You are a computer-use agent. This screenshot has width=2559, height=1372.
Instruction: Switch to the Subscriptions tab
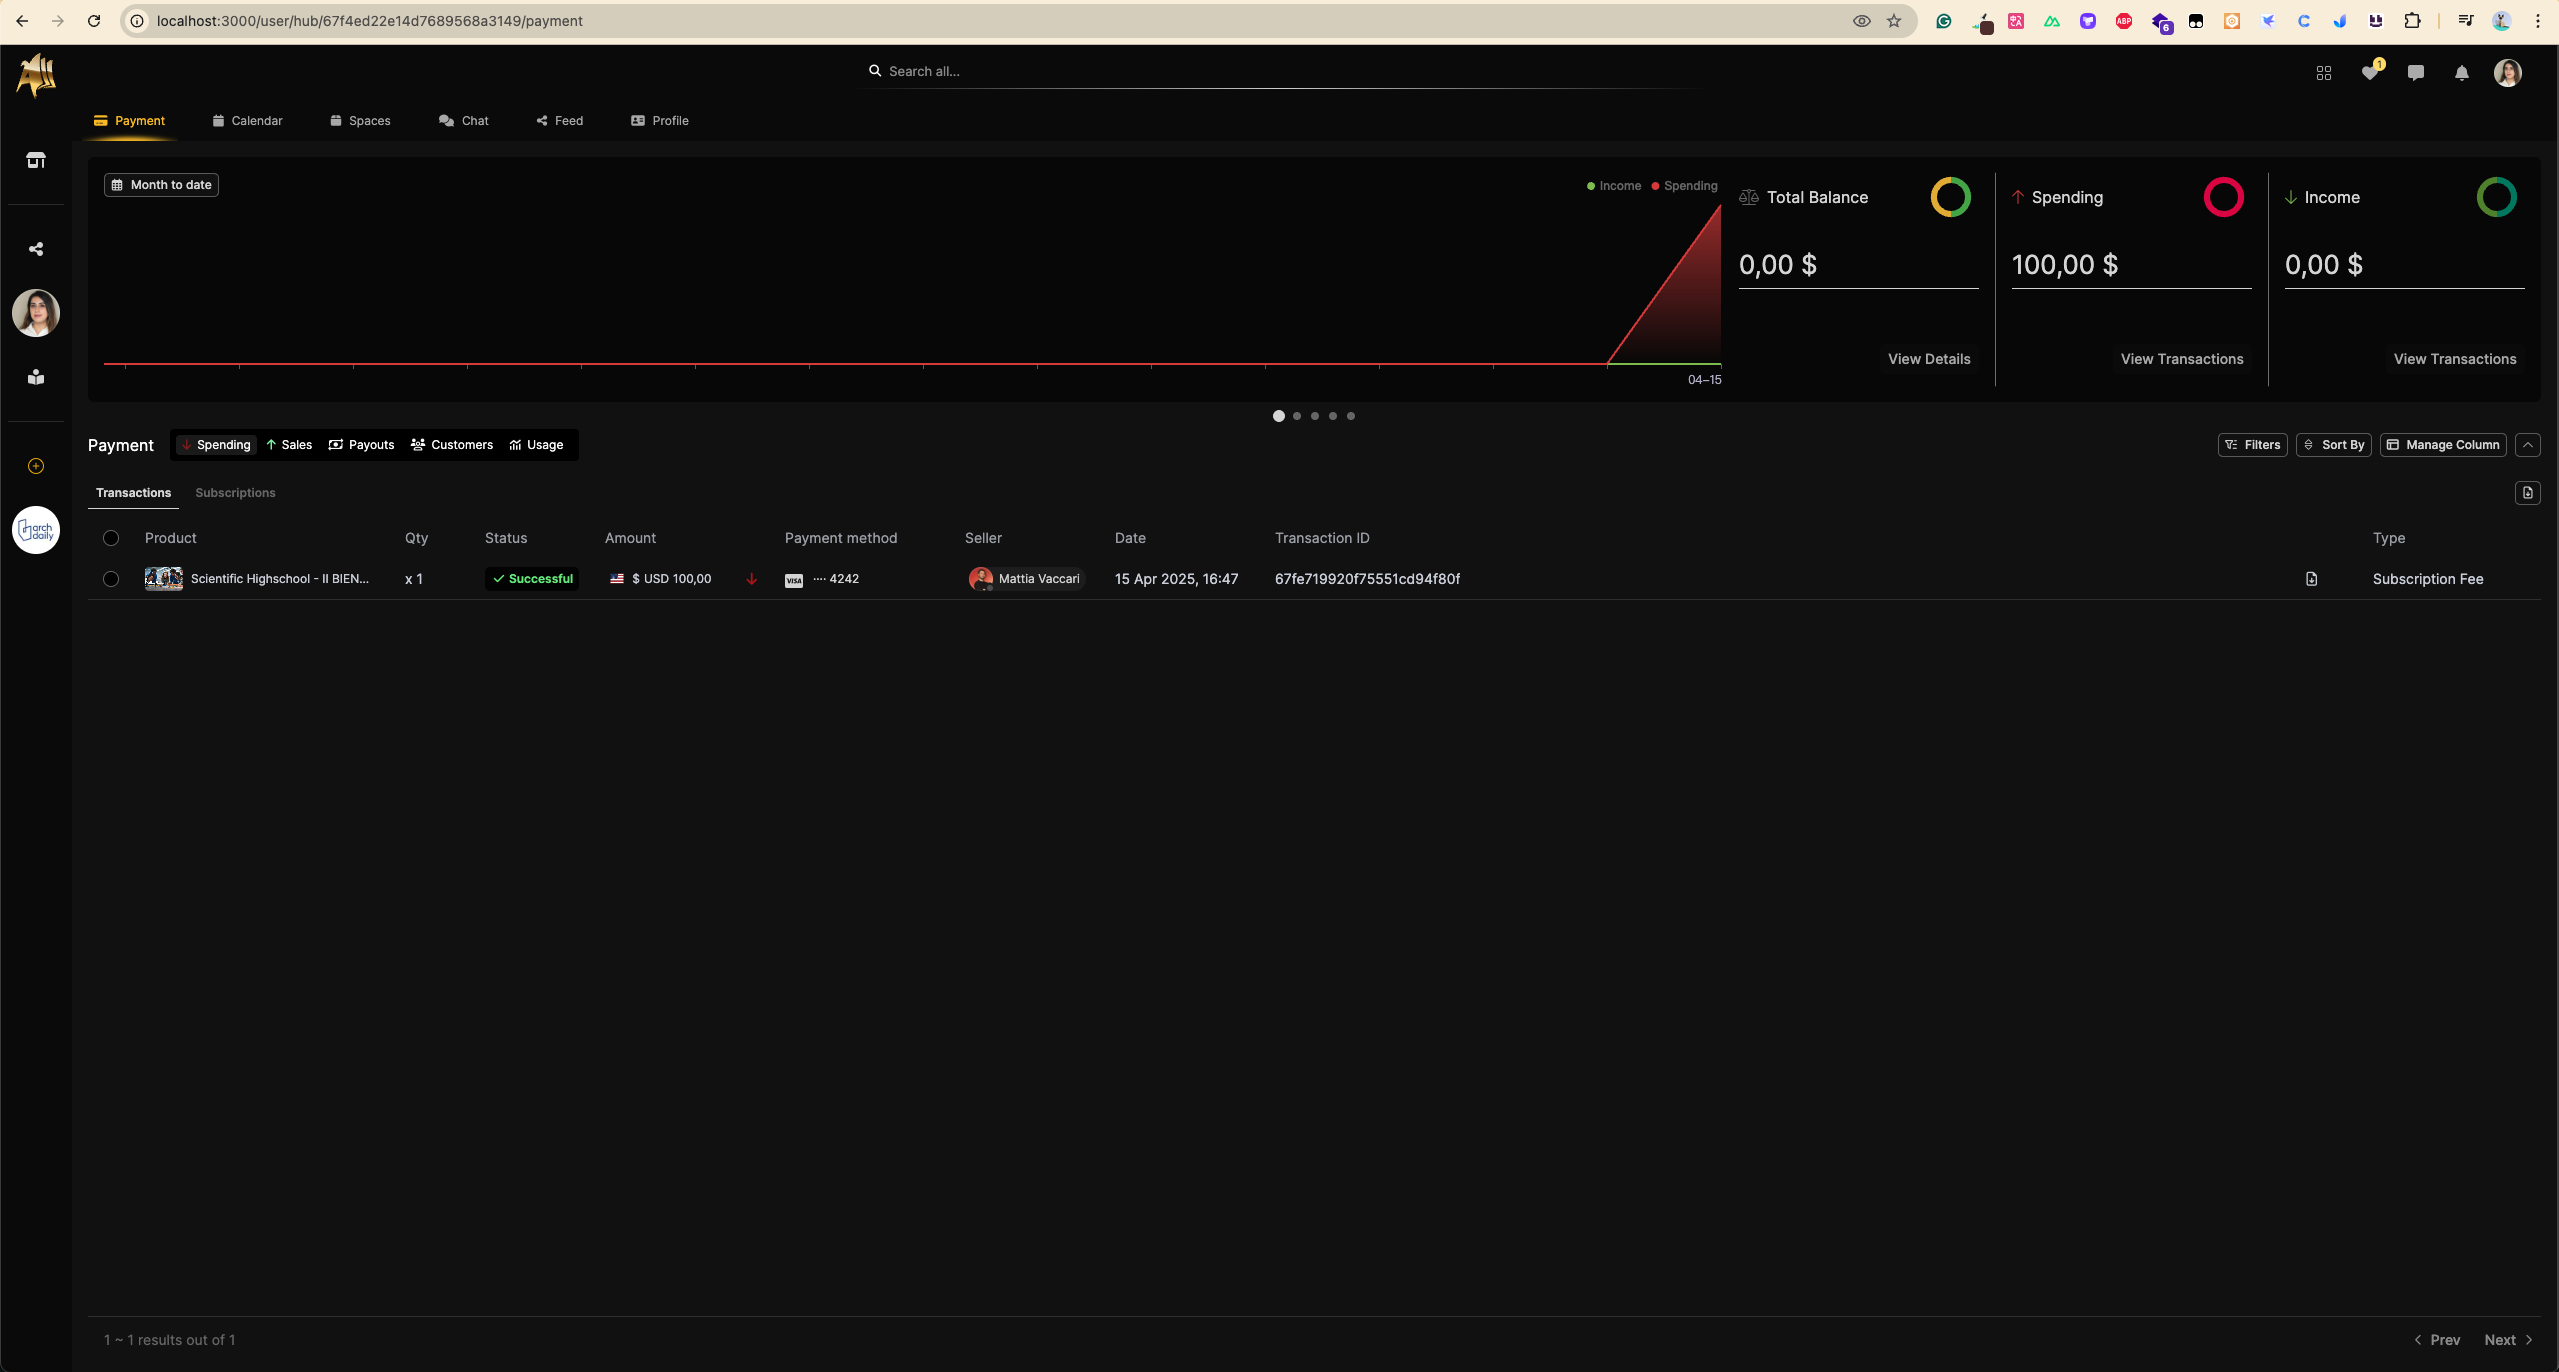pyautogui.click(x=235, y=493)
